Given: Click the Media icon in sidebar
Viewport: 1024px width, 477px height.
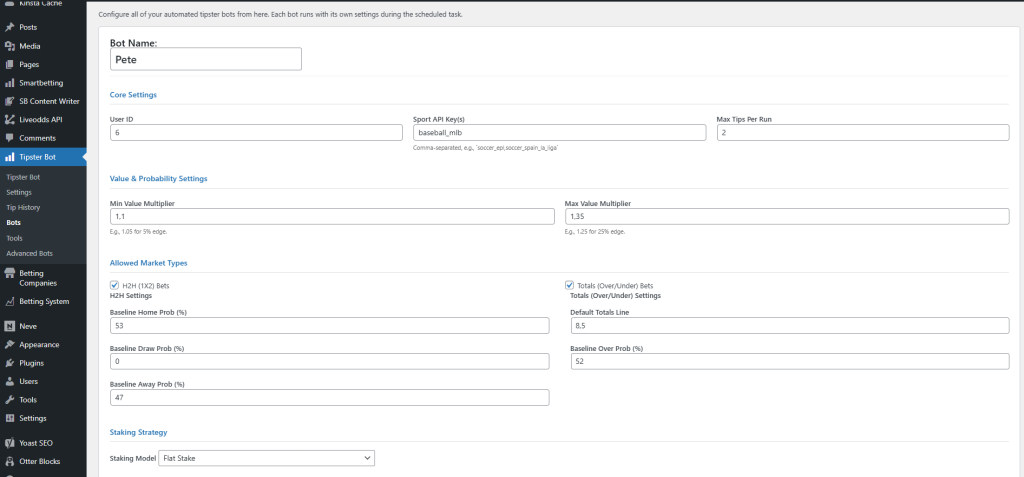Looking at the screenshot, I should [9, 46].
